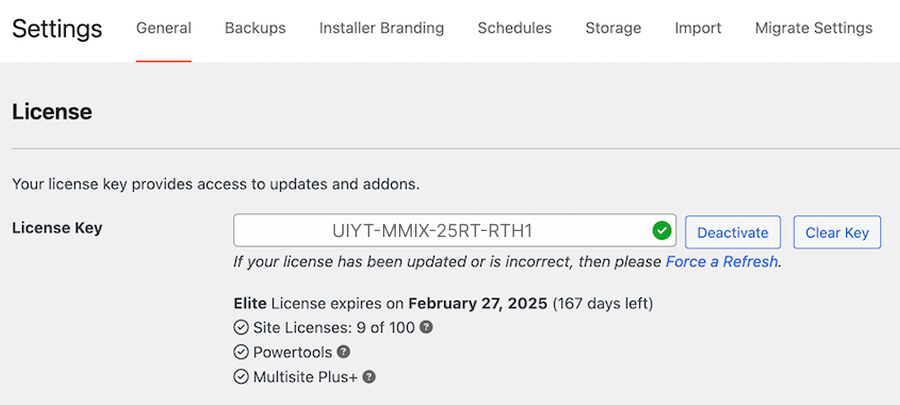The height and width of the screenshot is (405, 900).
Task: Click inside the License Key field
Action: pyautogui.click(x=455, y=231)
